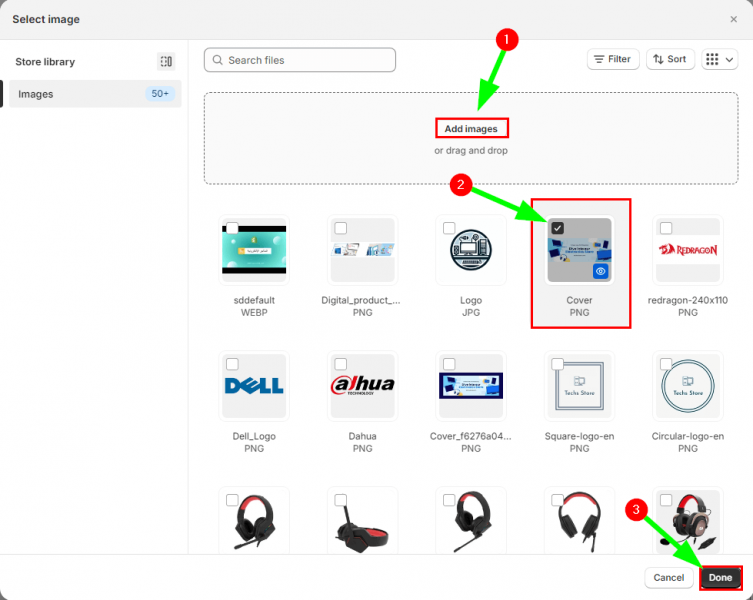The width and height of the screenshot is (753, 600).
Task: Click the search magnifier icon
Action: point(216,60)
